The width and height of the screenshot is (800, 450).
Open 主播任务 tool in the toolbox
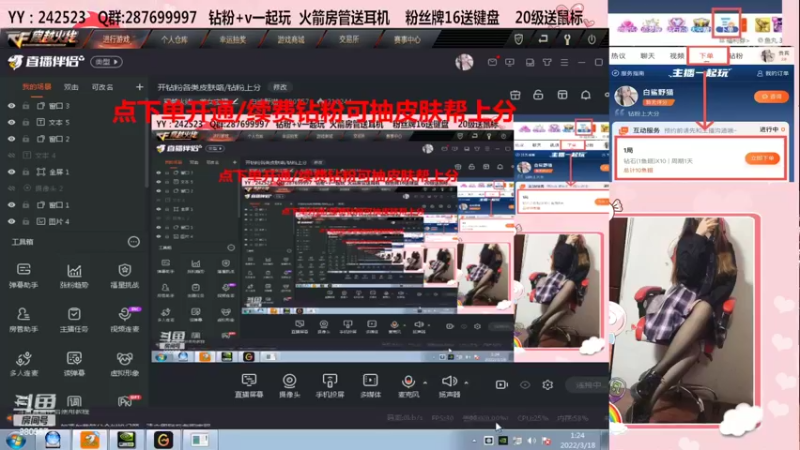(74, 320)
